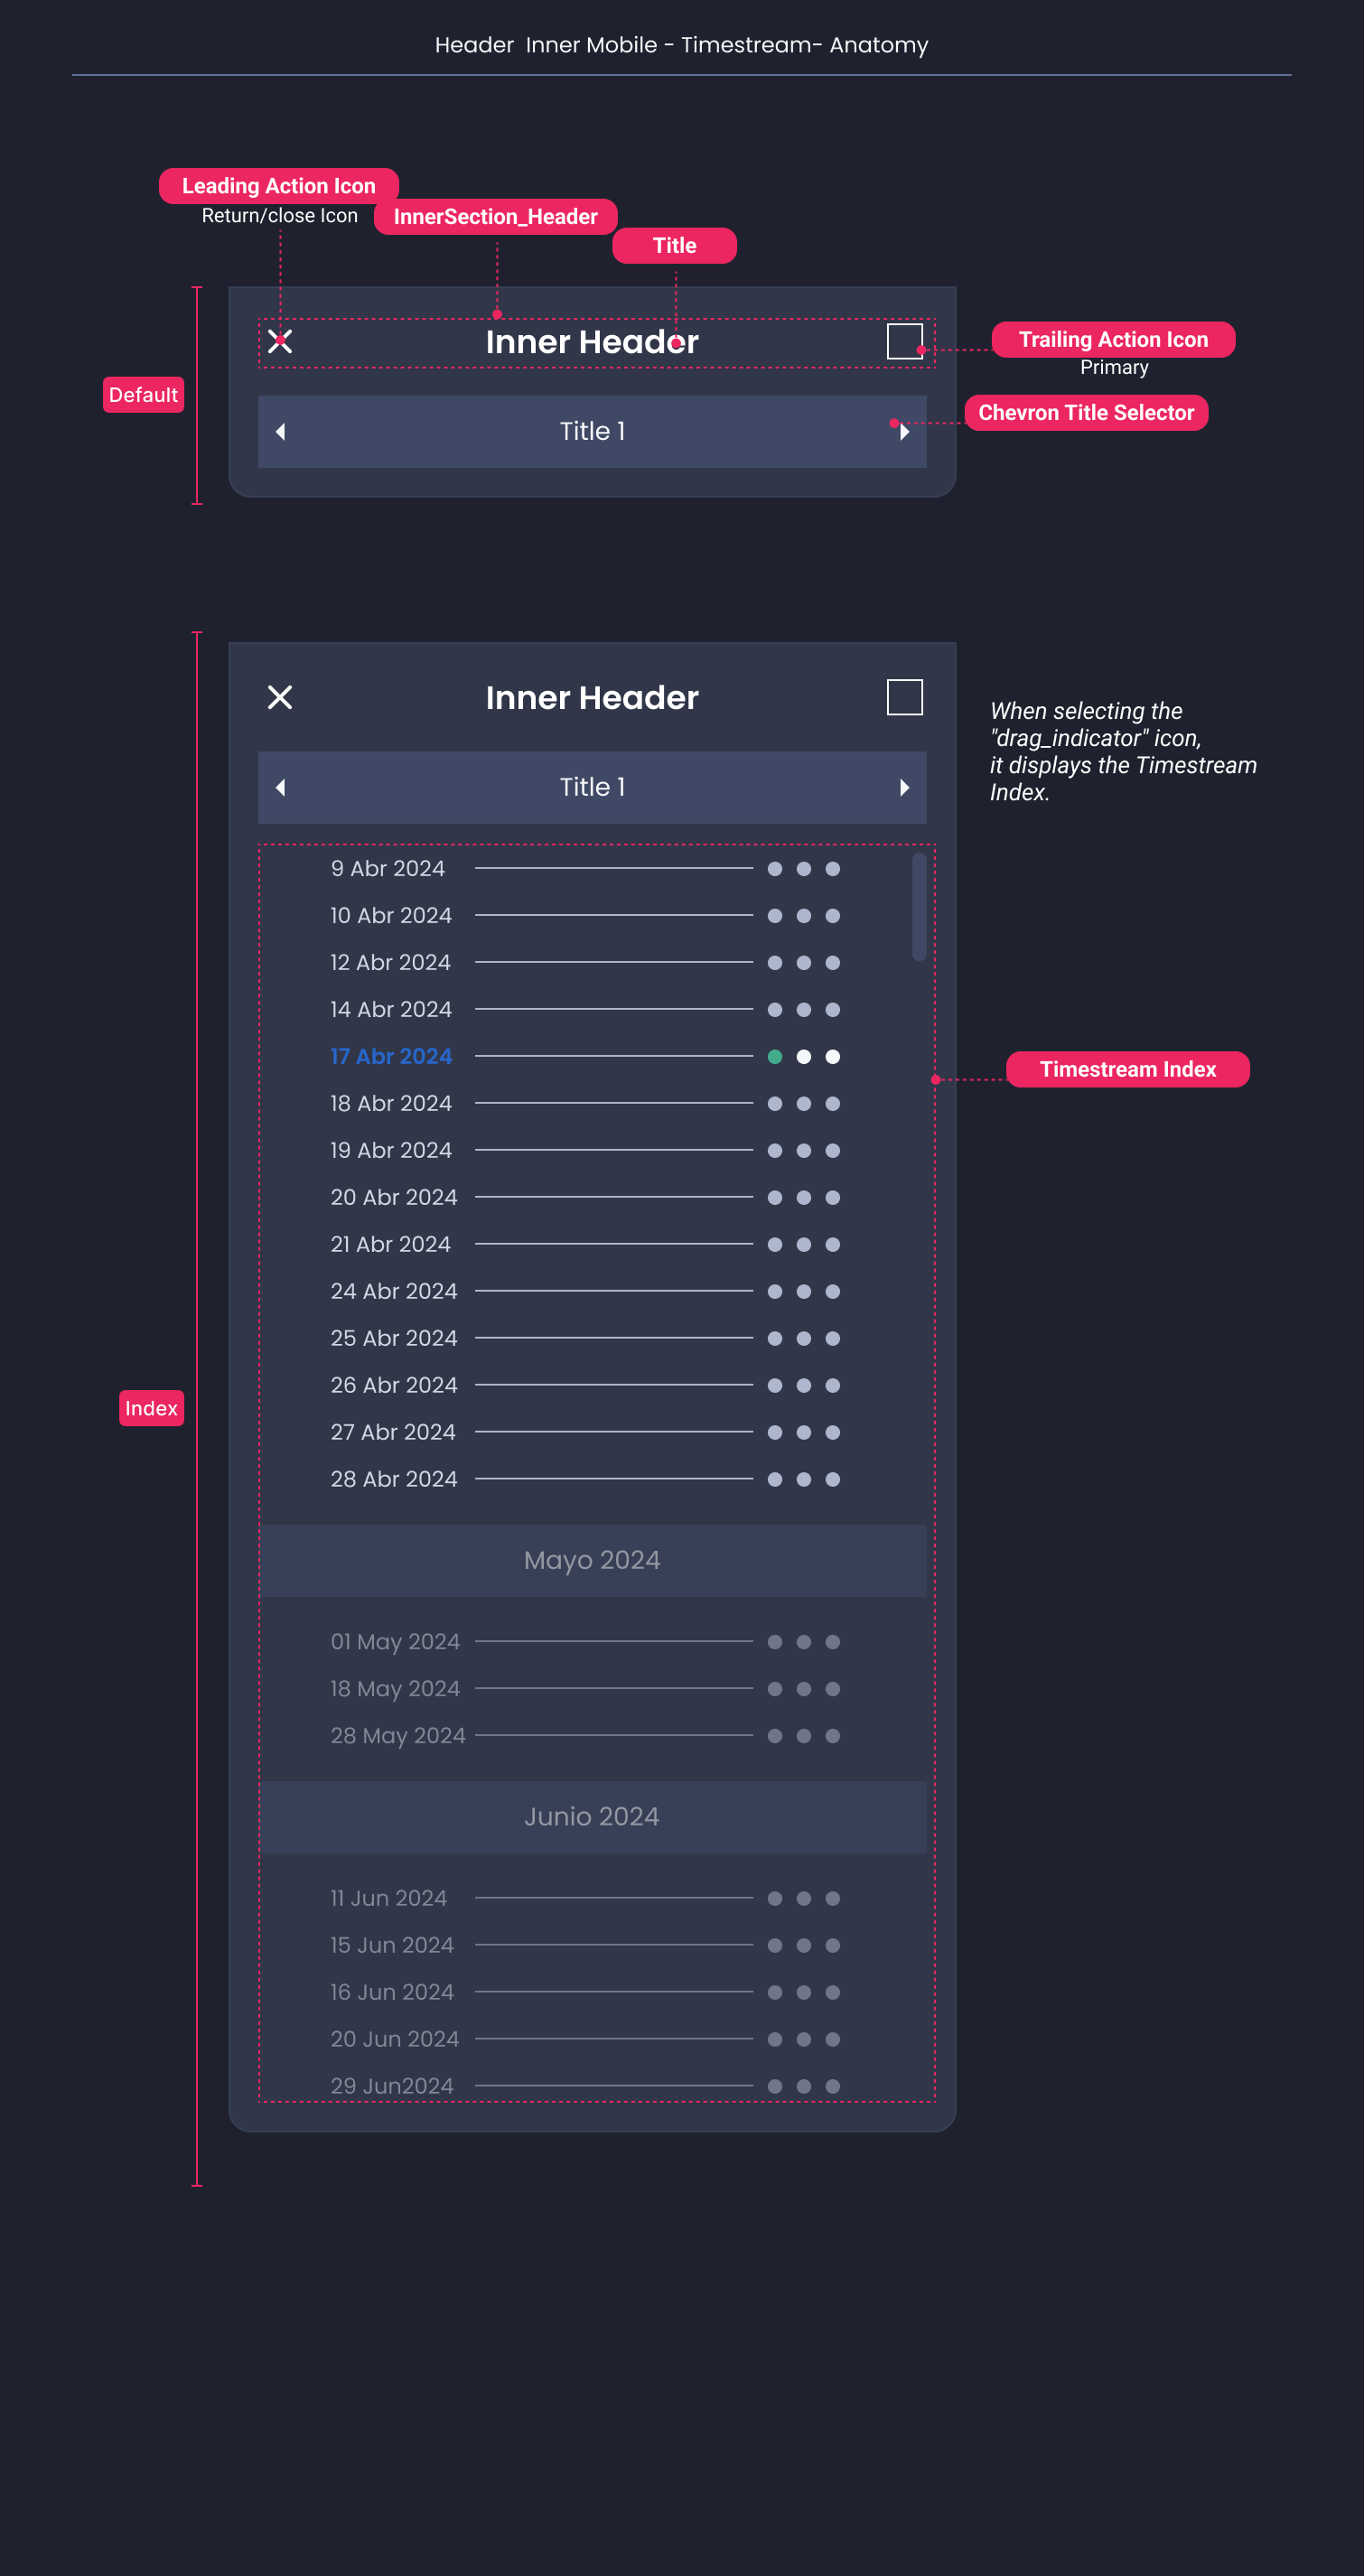This screenshot has width=1364, height=2576.
Task: Click the 20 Abr 2024 date
Action: 393,1197
